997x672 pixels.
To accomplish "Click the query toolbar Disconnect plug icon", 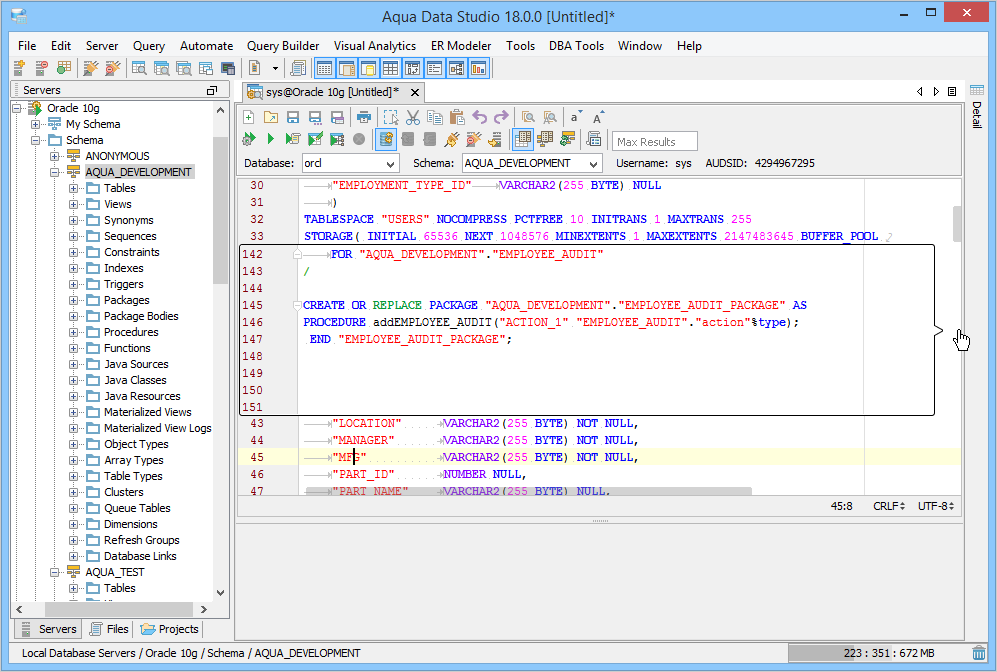I will tap(474, 139).
